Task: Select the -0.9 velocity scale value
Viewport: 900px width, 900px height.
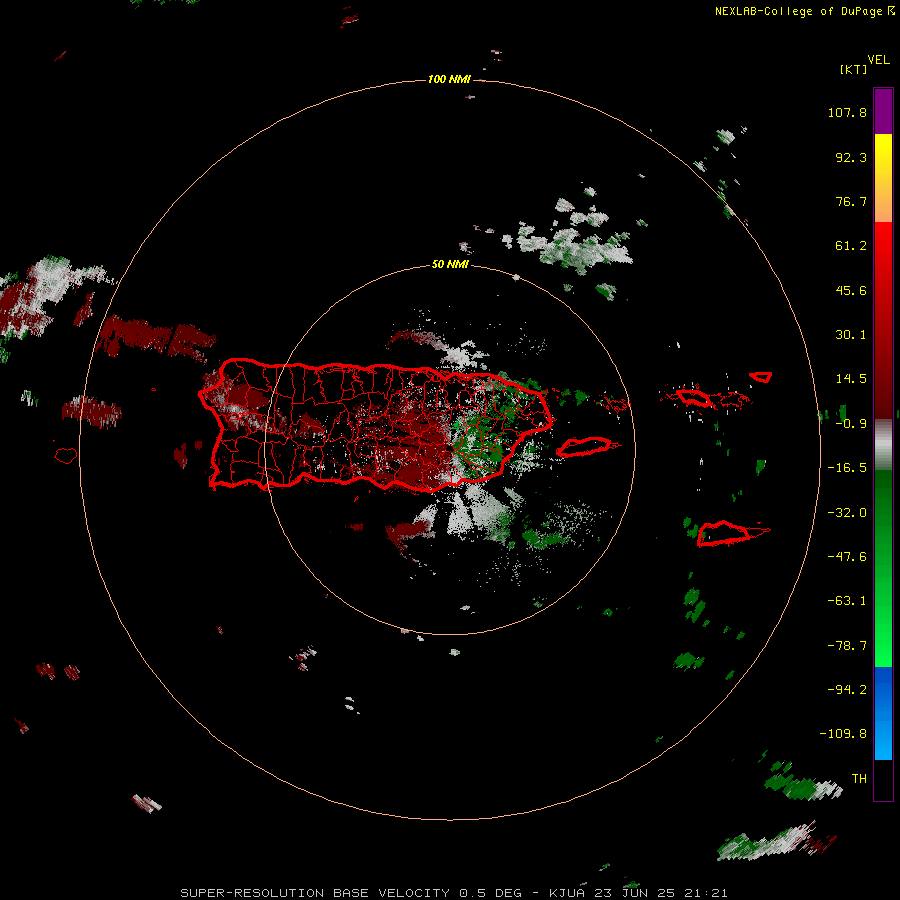Action: point(851,424)
